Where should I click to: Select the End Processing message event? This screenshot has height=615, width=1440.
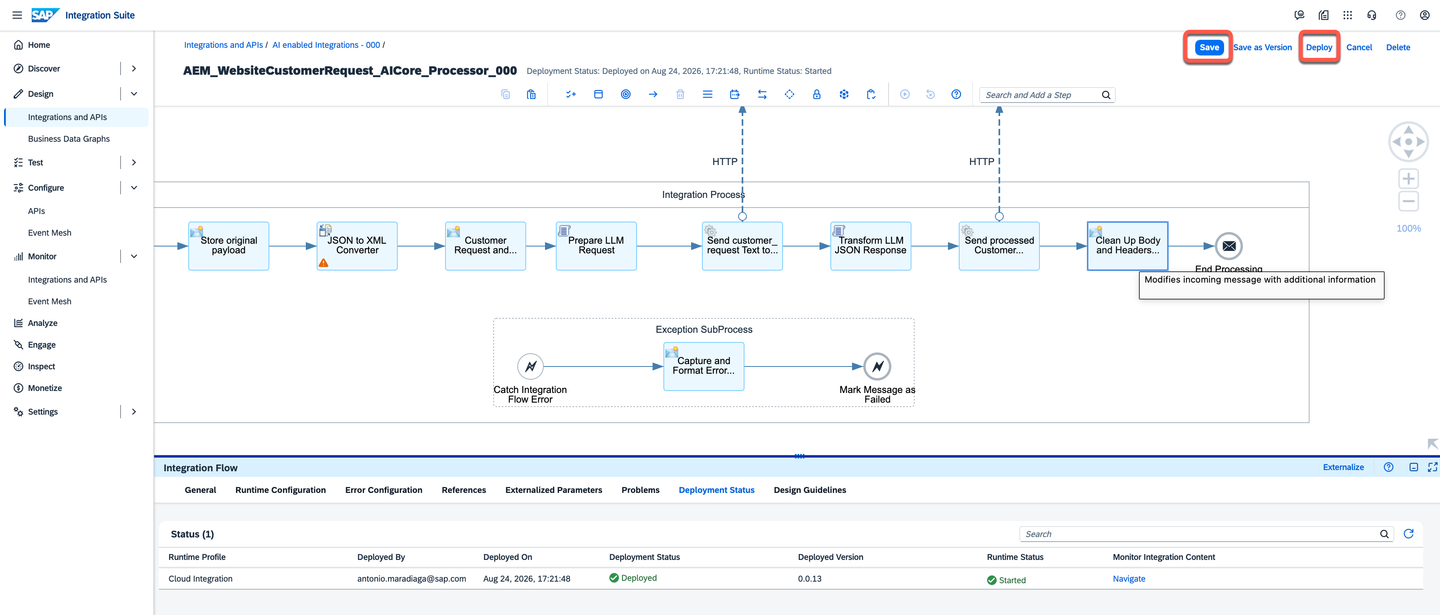click(1229, 246)
